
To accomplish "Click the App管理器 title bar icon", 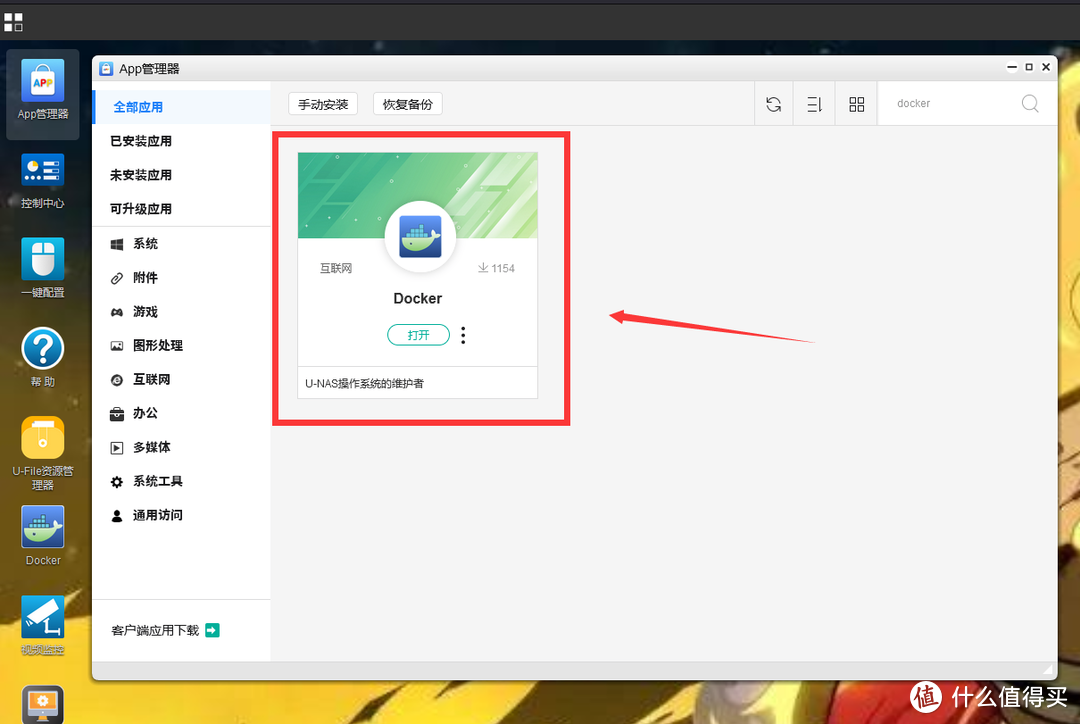I will 105,69.
